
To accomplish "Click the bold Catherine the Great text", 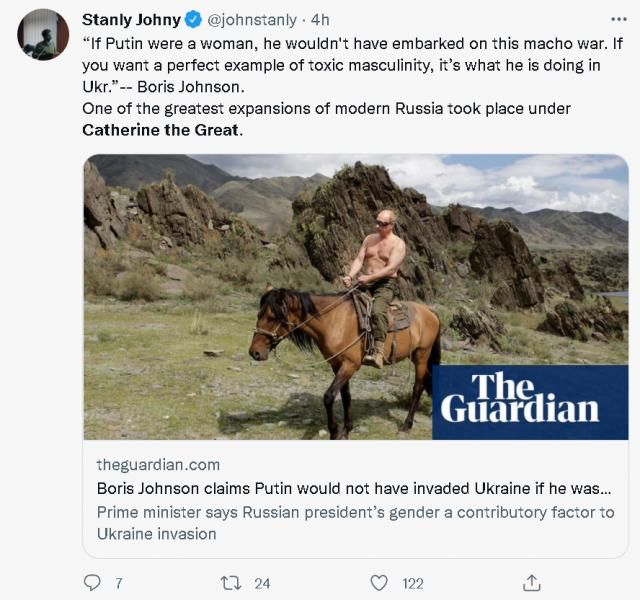I will tap(162, 129).
